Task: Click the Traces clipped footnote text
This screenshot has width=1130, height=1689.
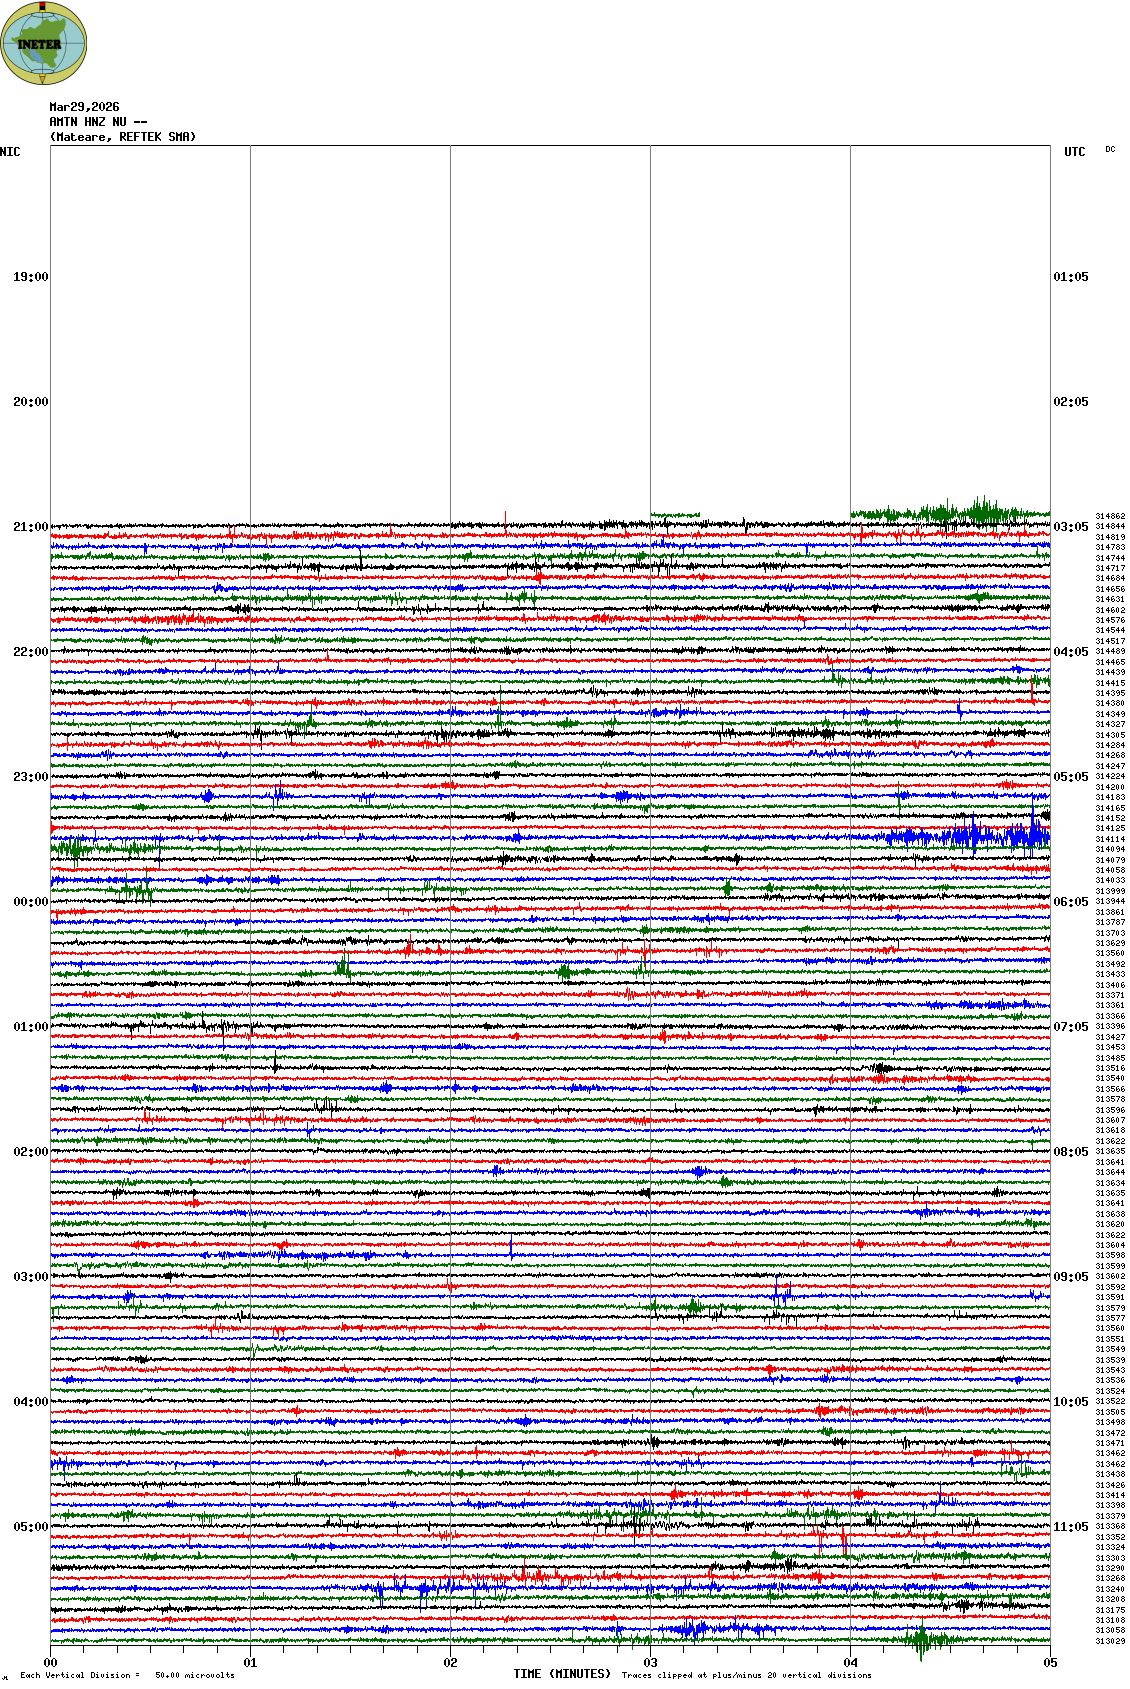Action: [x=746, y=1675]
